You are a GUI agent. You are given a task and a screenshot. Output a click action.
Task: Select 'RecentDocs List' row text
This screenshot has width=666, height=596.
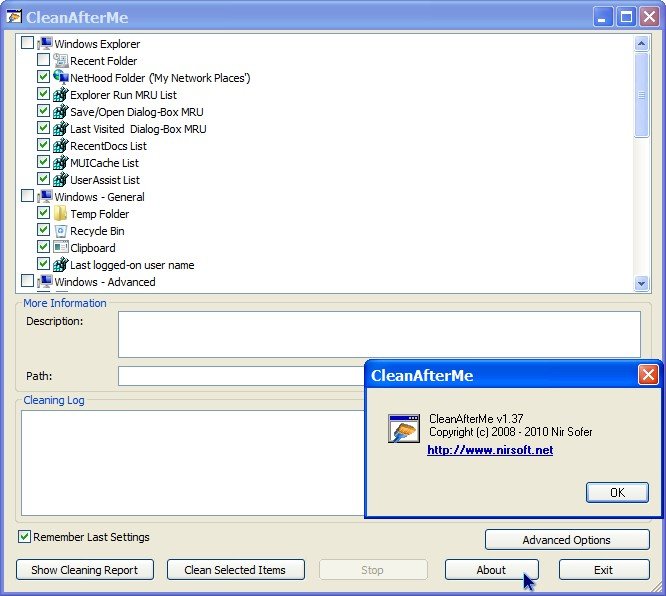click(108, 146)
